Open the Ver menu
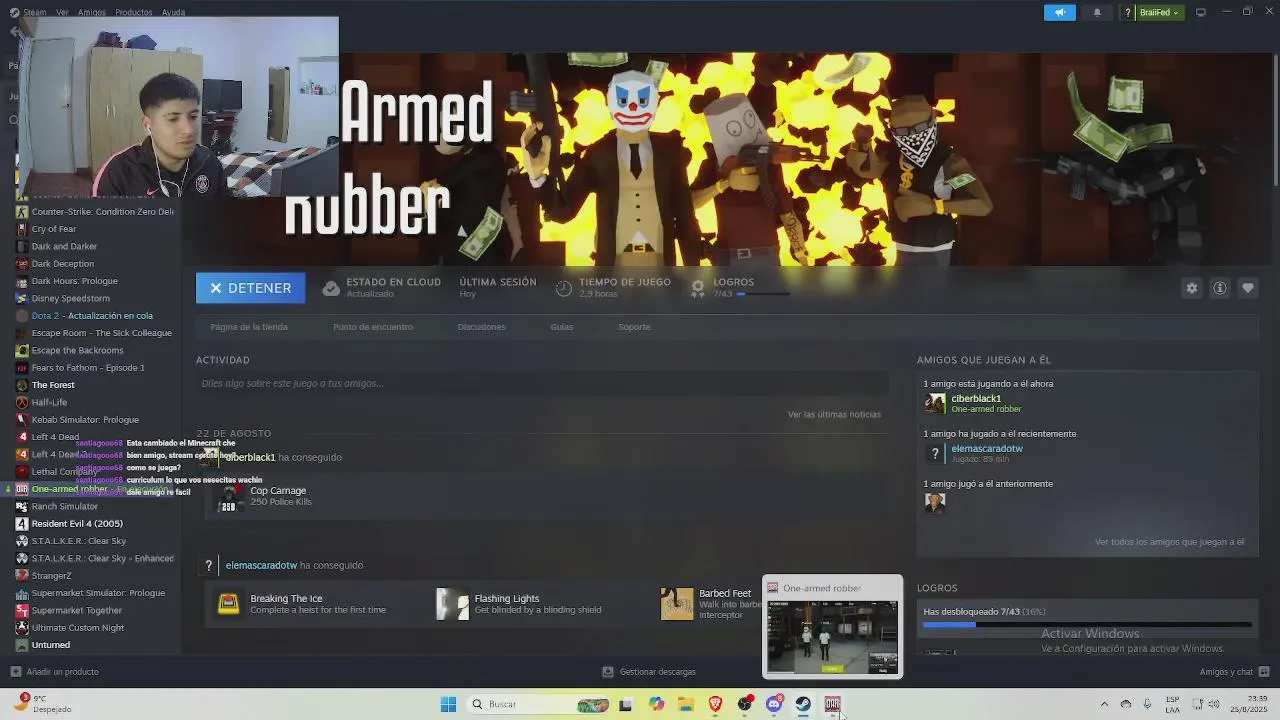 point(62,12)
